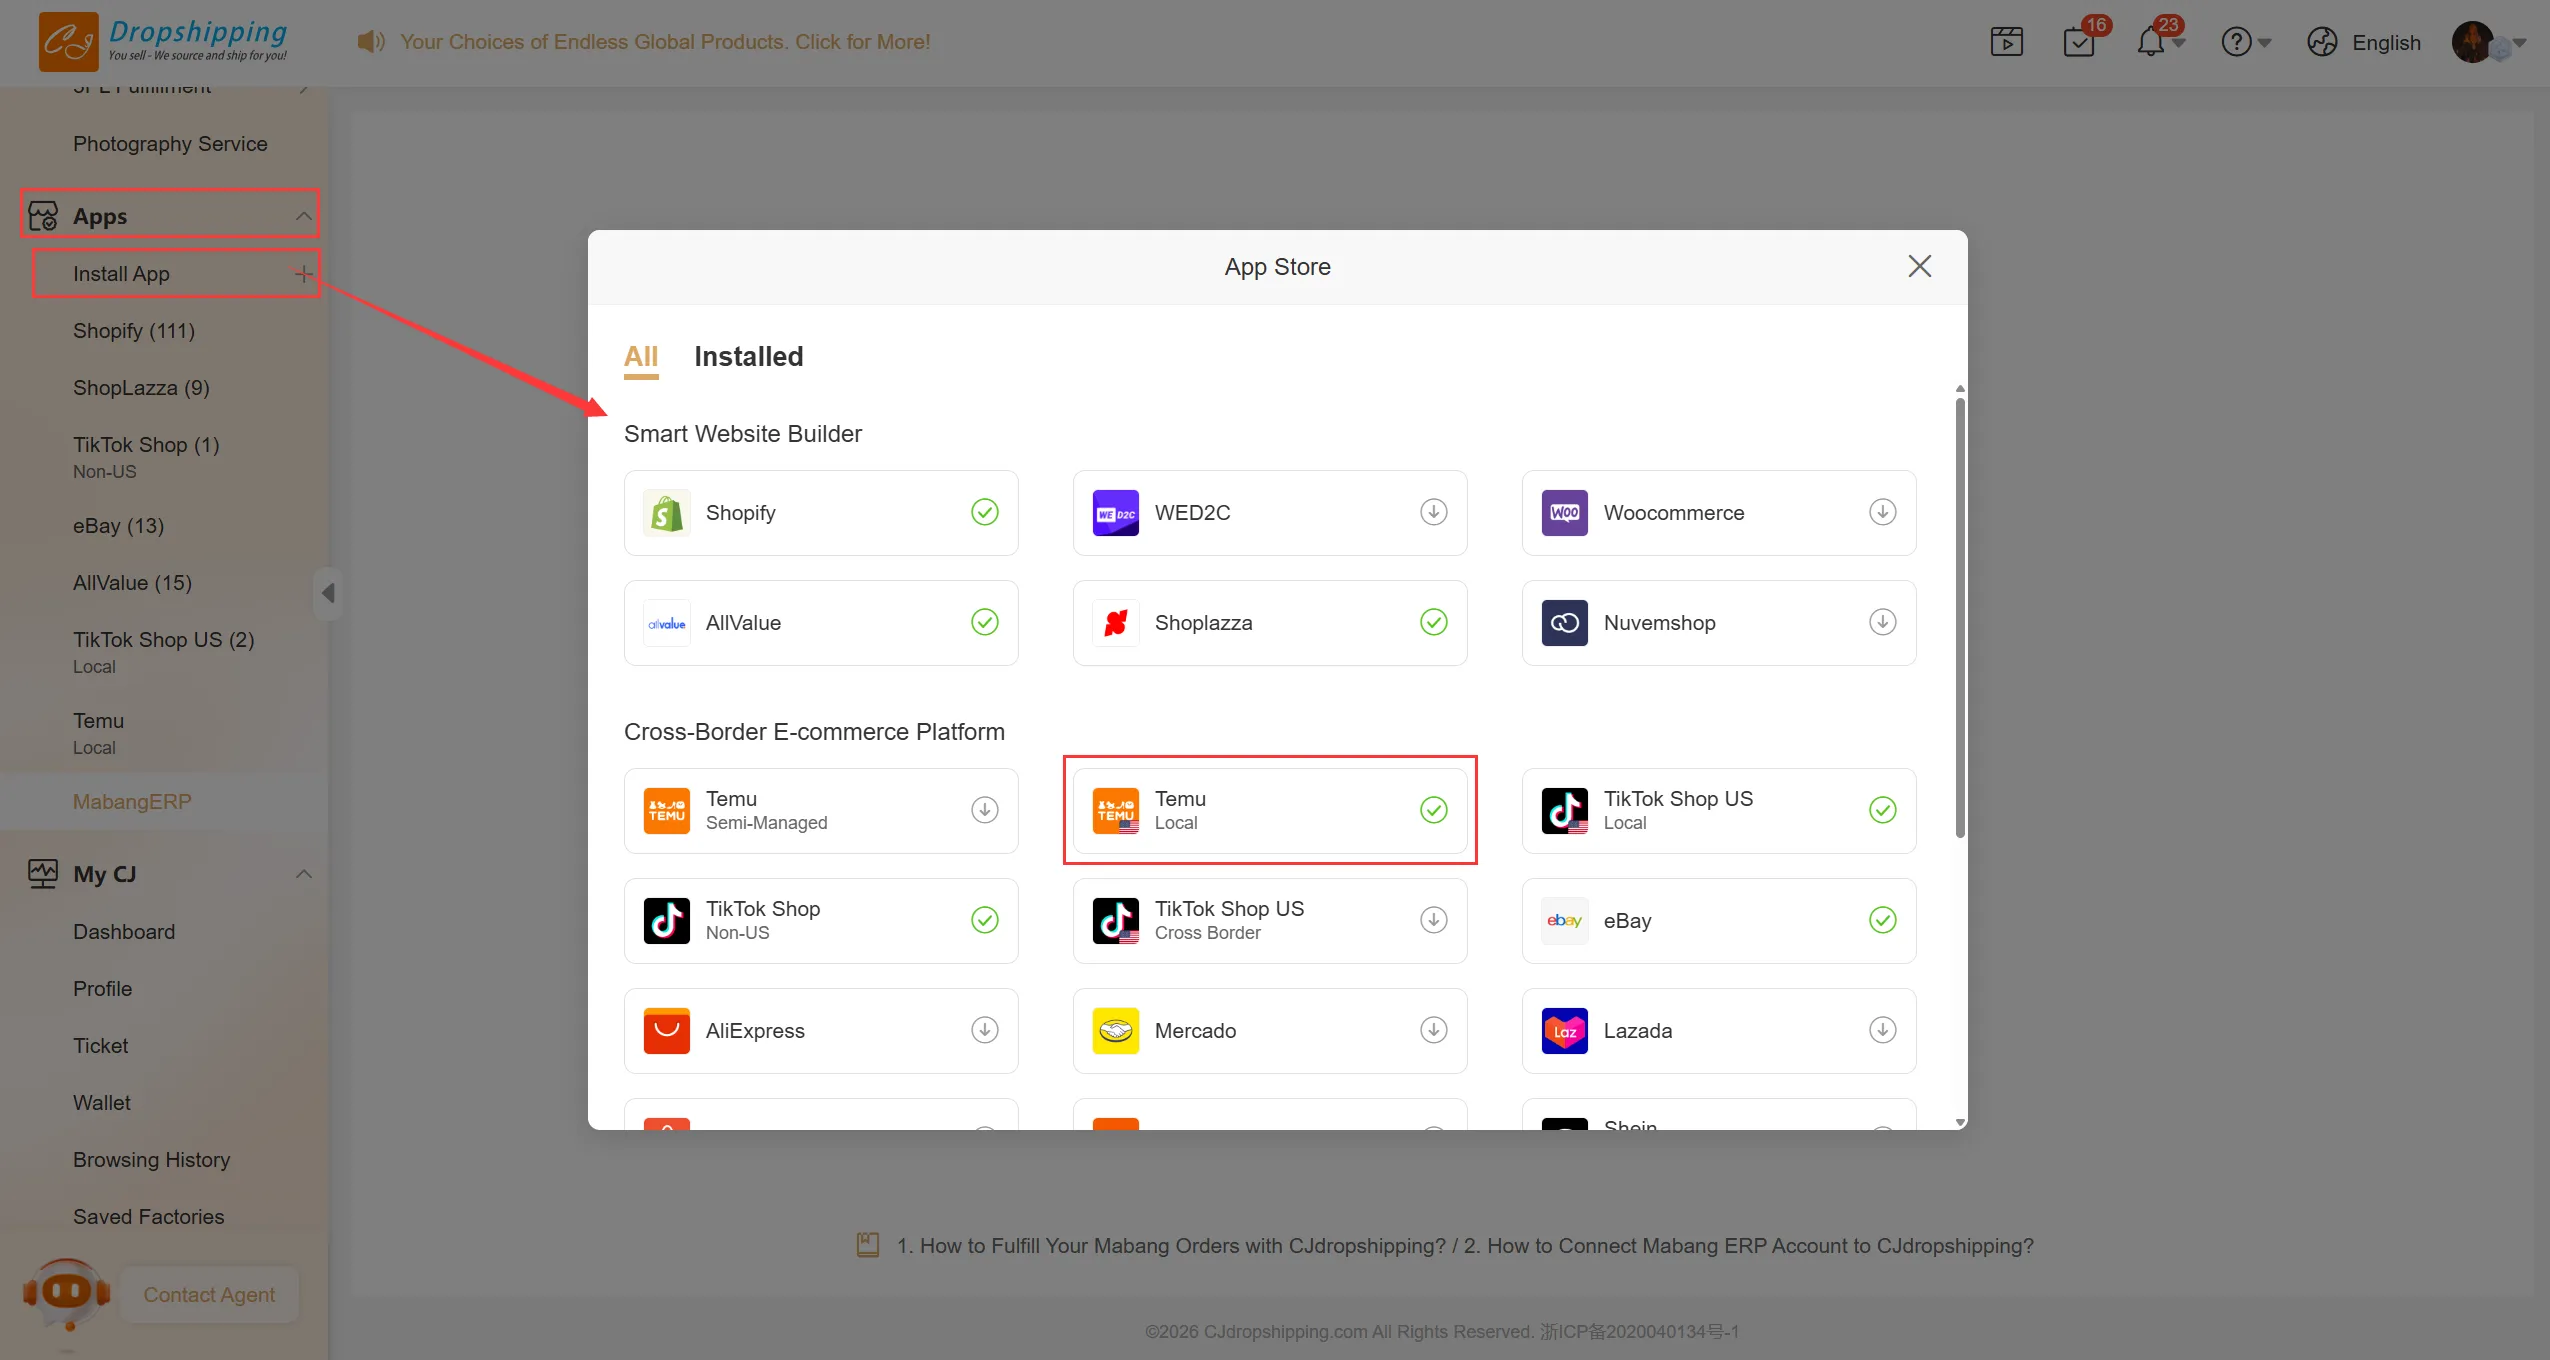
Task: Click the App Store vertical scrollbar
Action: click(1960, 615)
